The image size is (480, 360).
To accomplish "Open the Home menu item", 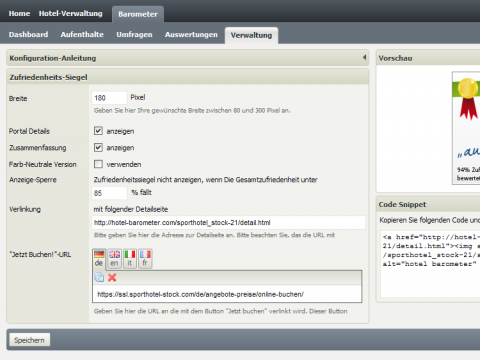I will coord(19,14).
